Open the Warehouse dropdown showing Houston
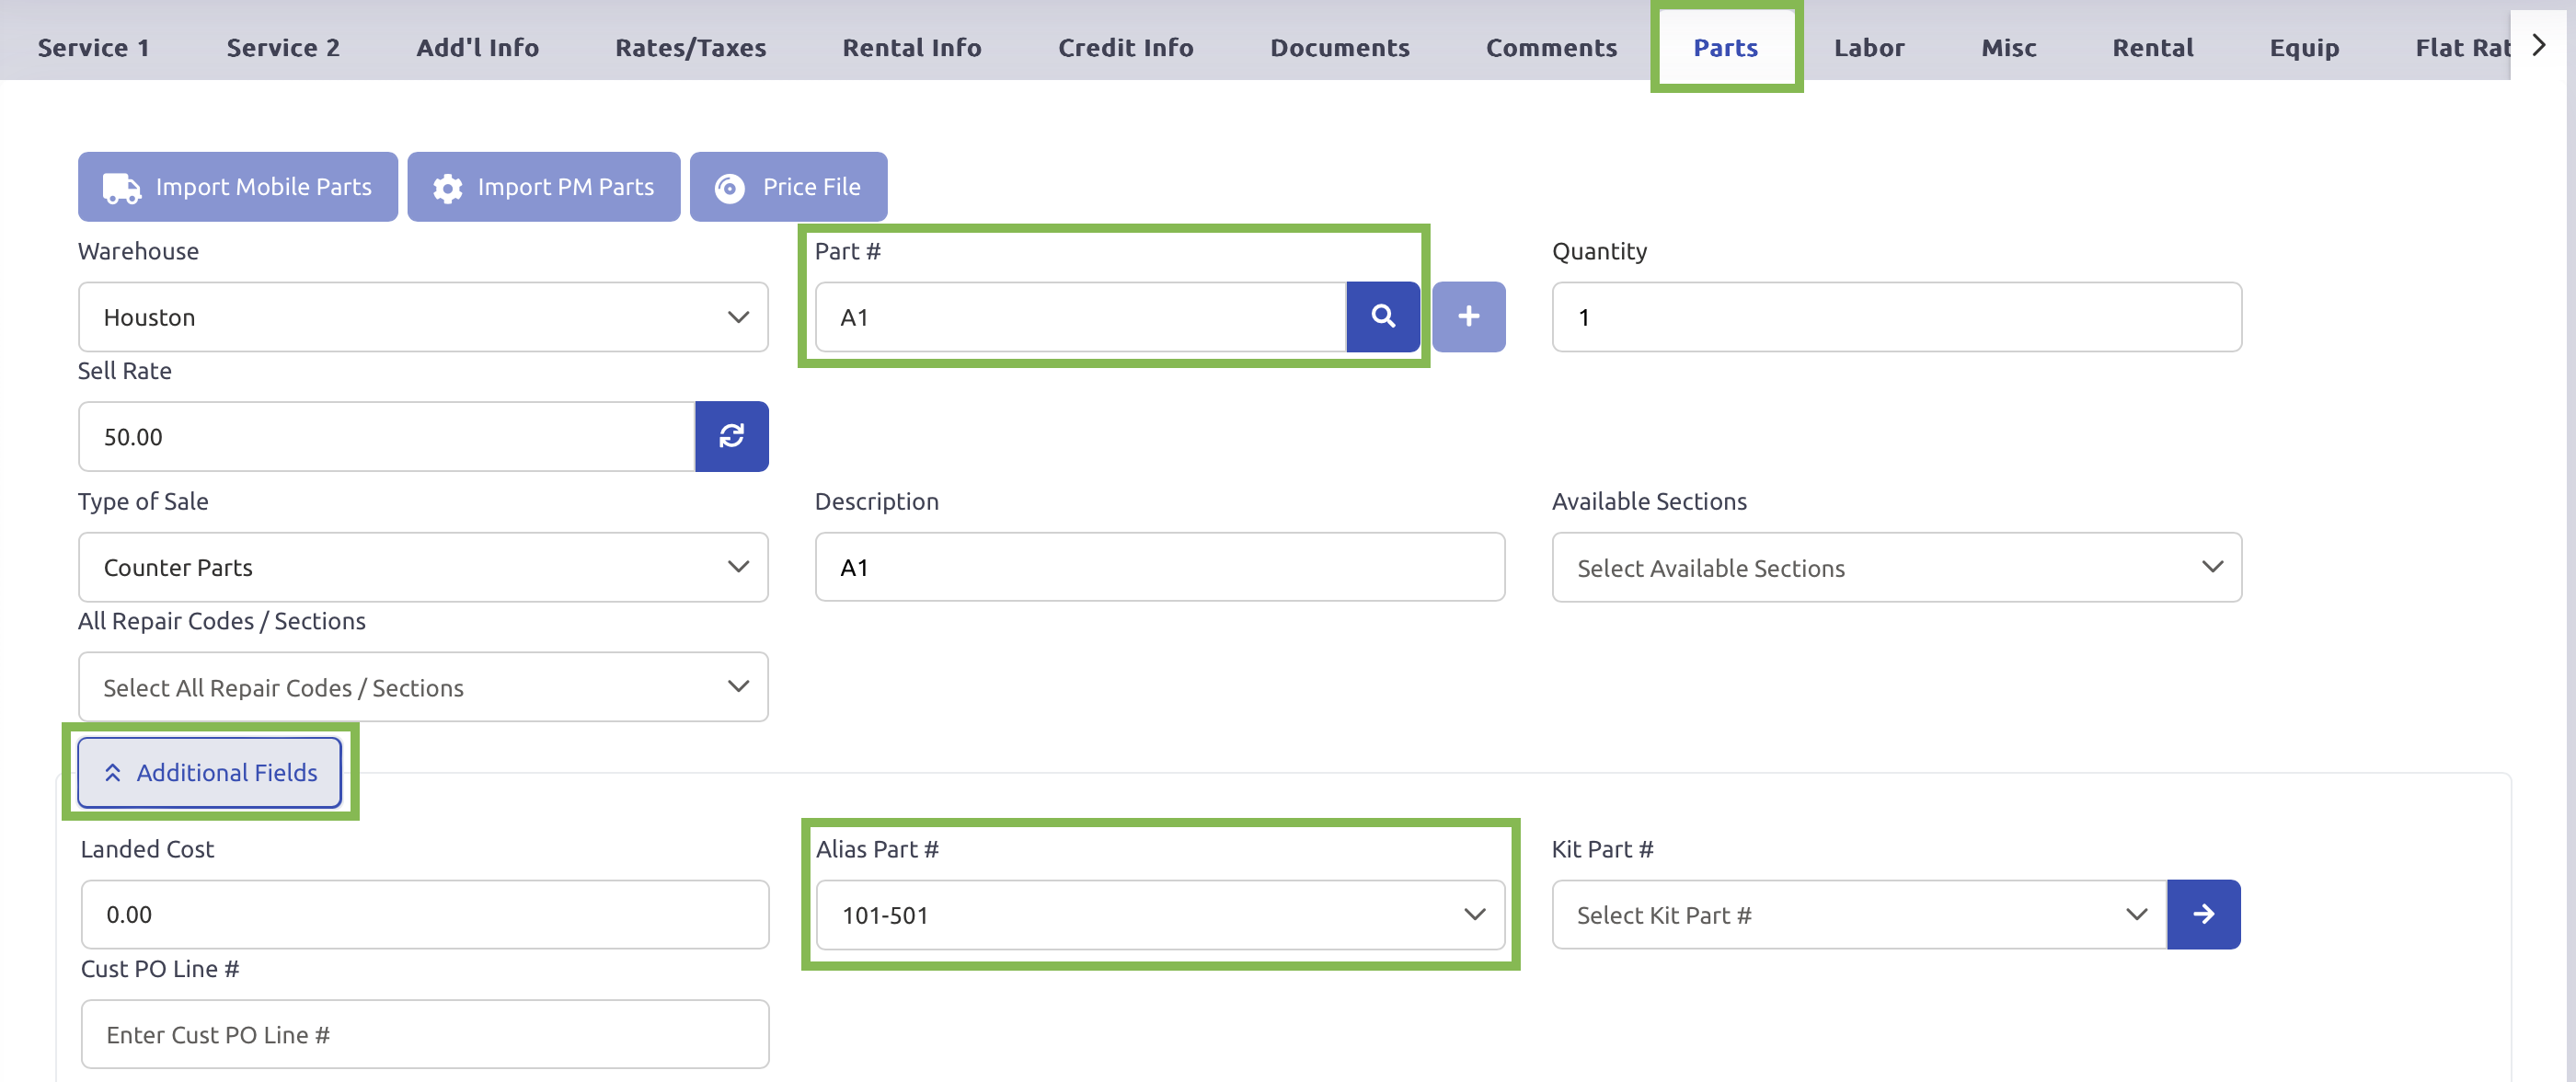 pos(422,317)
